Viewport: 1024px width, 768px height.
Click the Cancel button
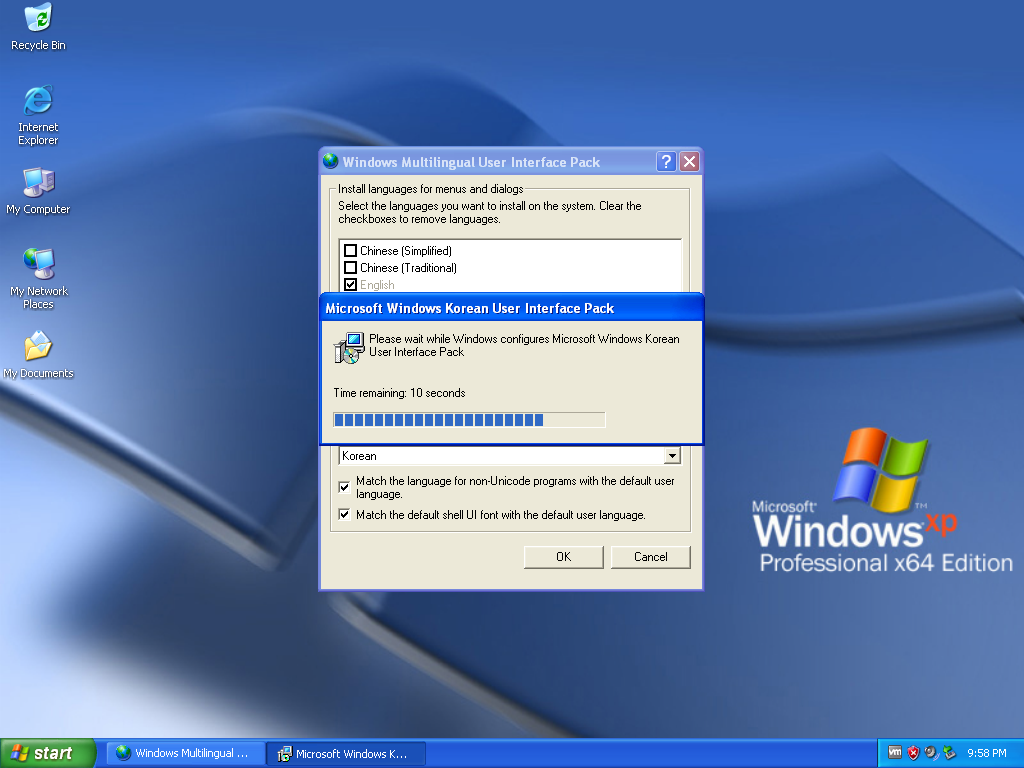click(650, 557)
